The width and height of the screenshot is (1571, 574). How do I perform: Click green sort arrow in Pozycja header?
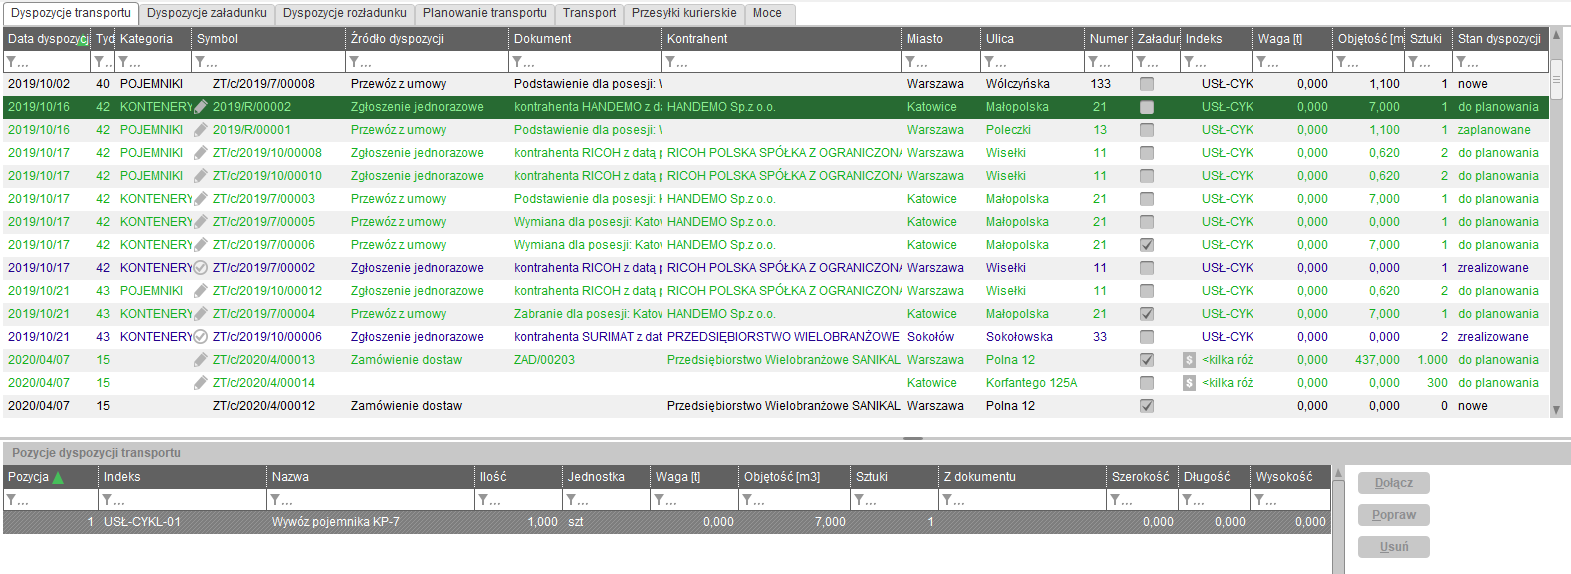click(x=58, y=478)
